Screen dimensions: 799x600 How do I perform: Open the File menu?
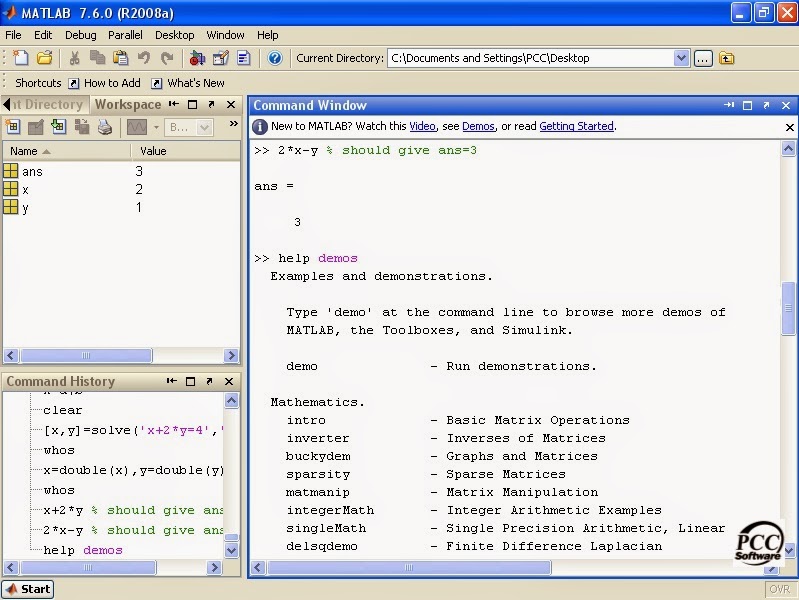click(x=13, y=35)
